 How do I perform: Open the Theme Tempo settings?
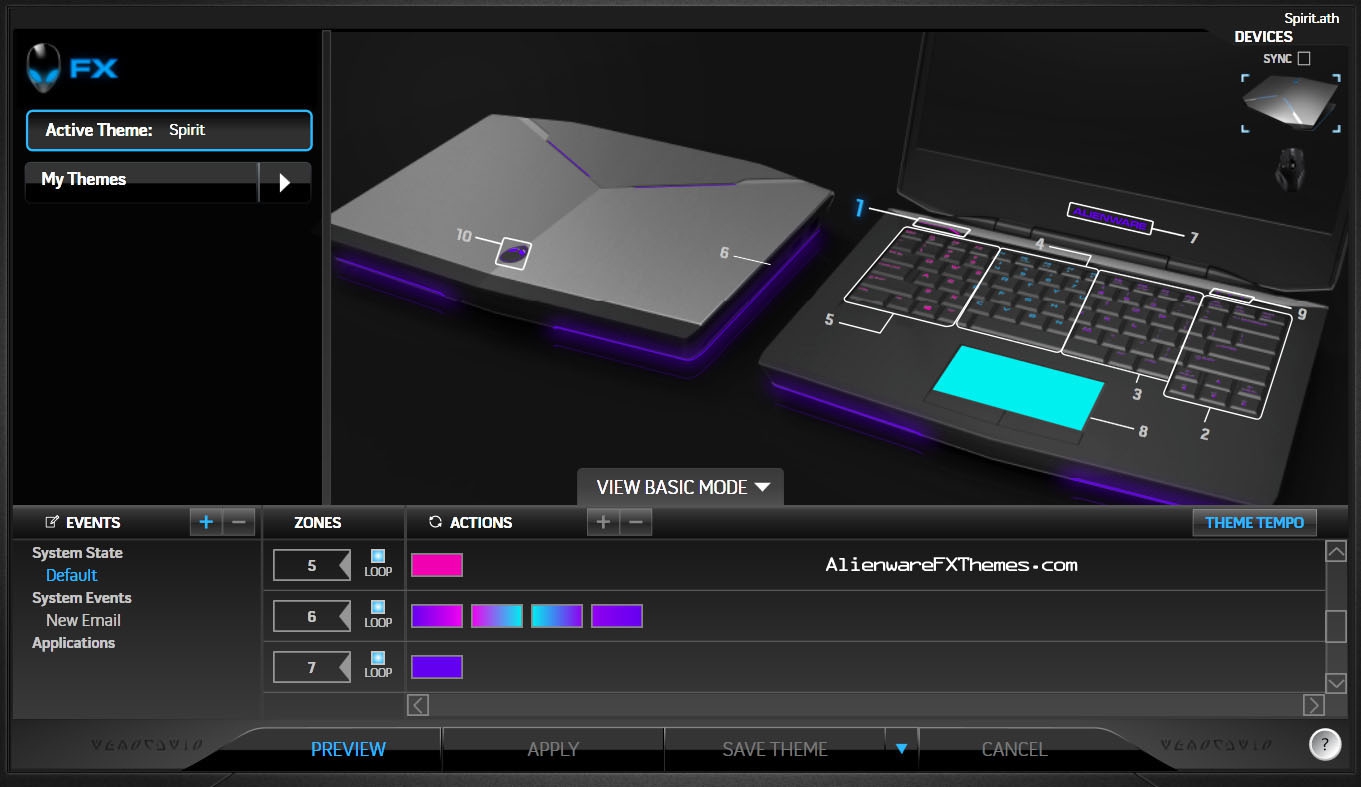(x=1254, y=522)
